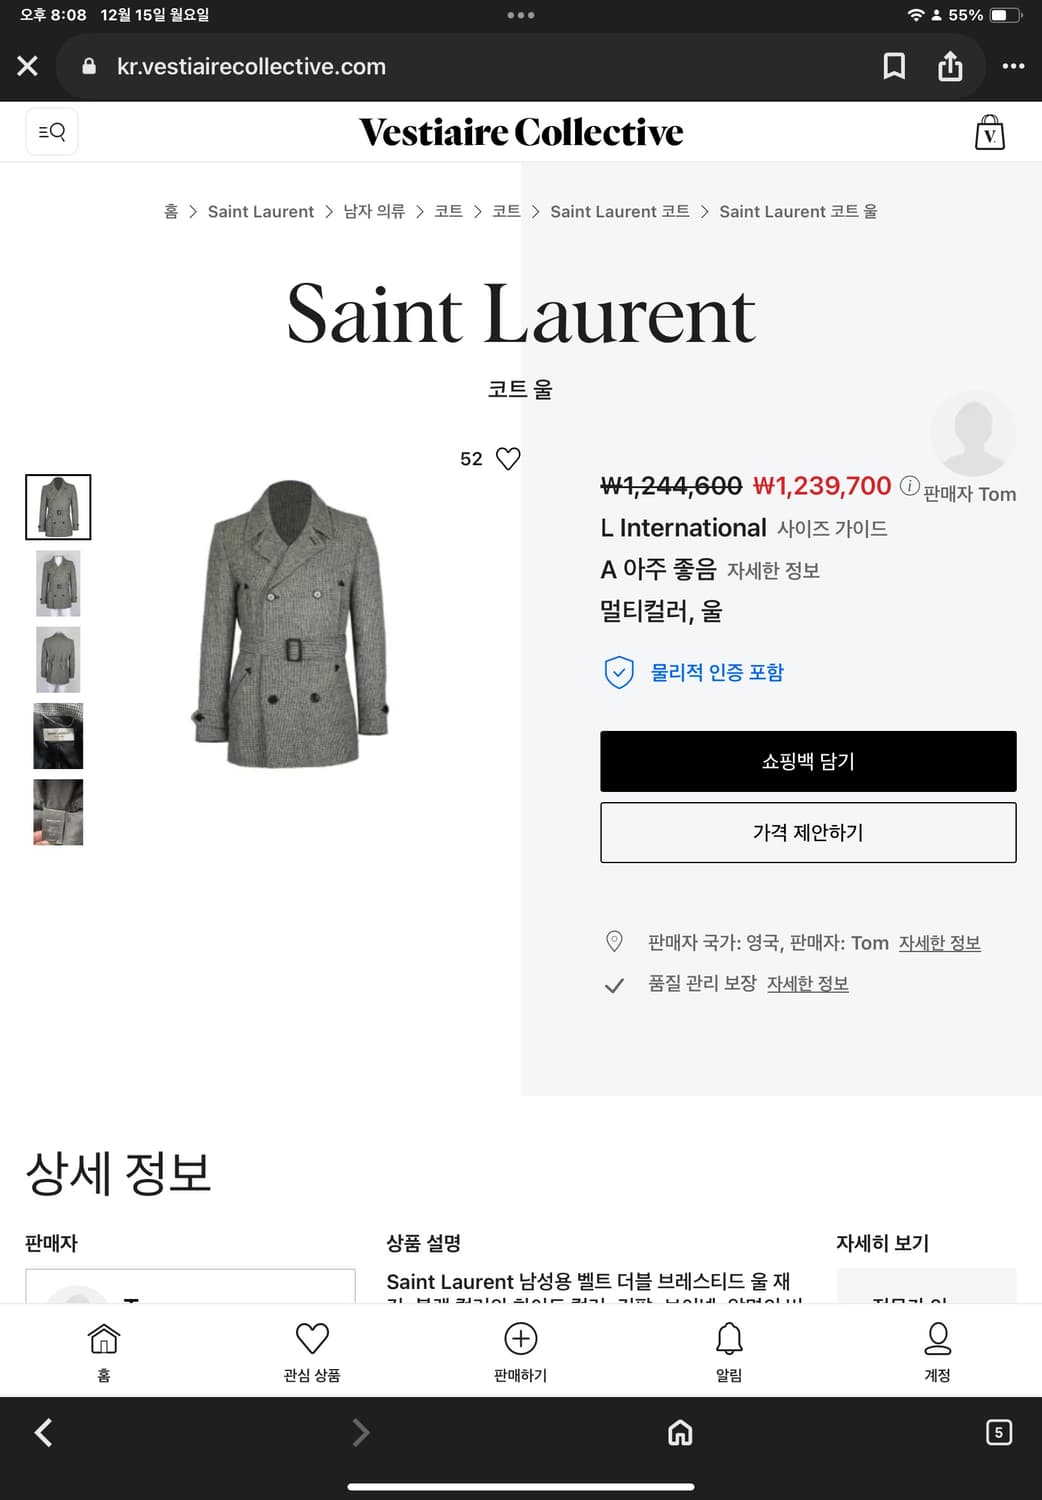Open 판매하기 with the plus icon
Image resolution: width=1042 pixels, height=1500 pixels.
pyautogui.click(x=520, y=1338)
